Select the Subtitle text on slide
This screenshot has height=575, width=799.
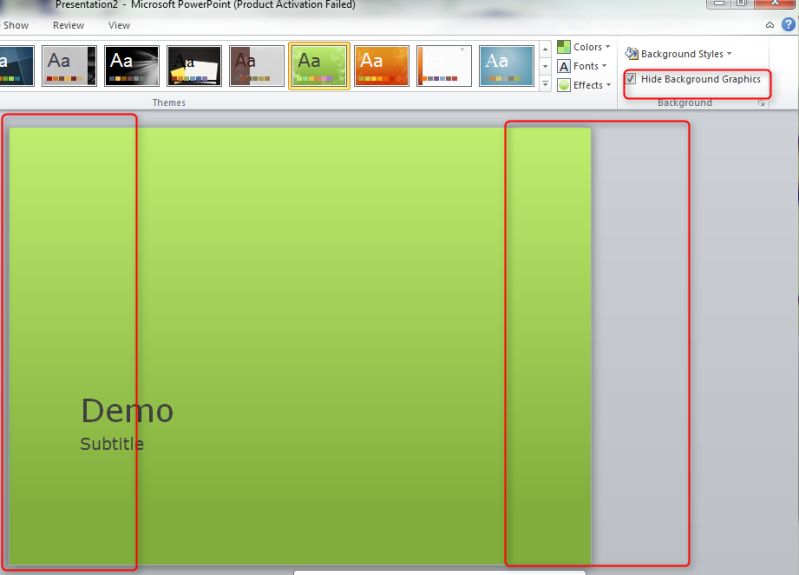[x=112, y=444]
